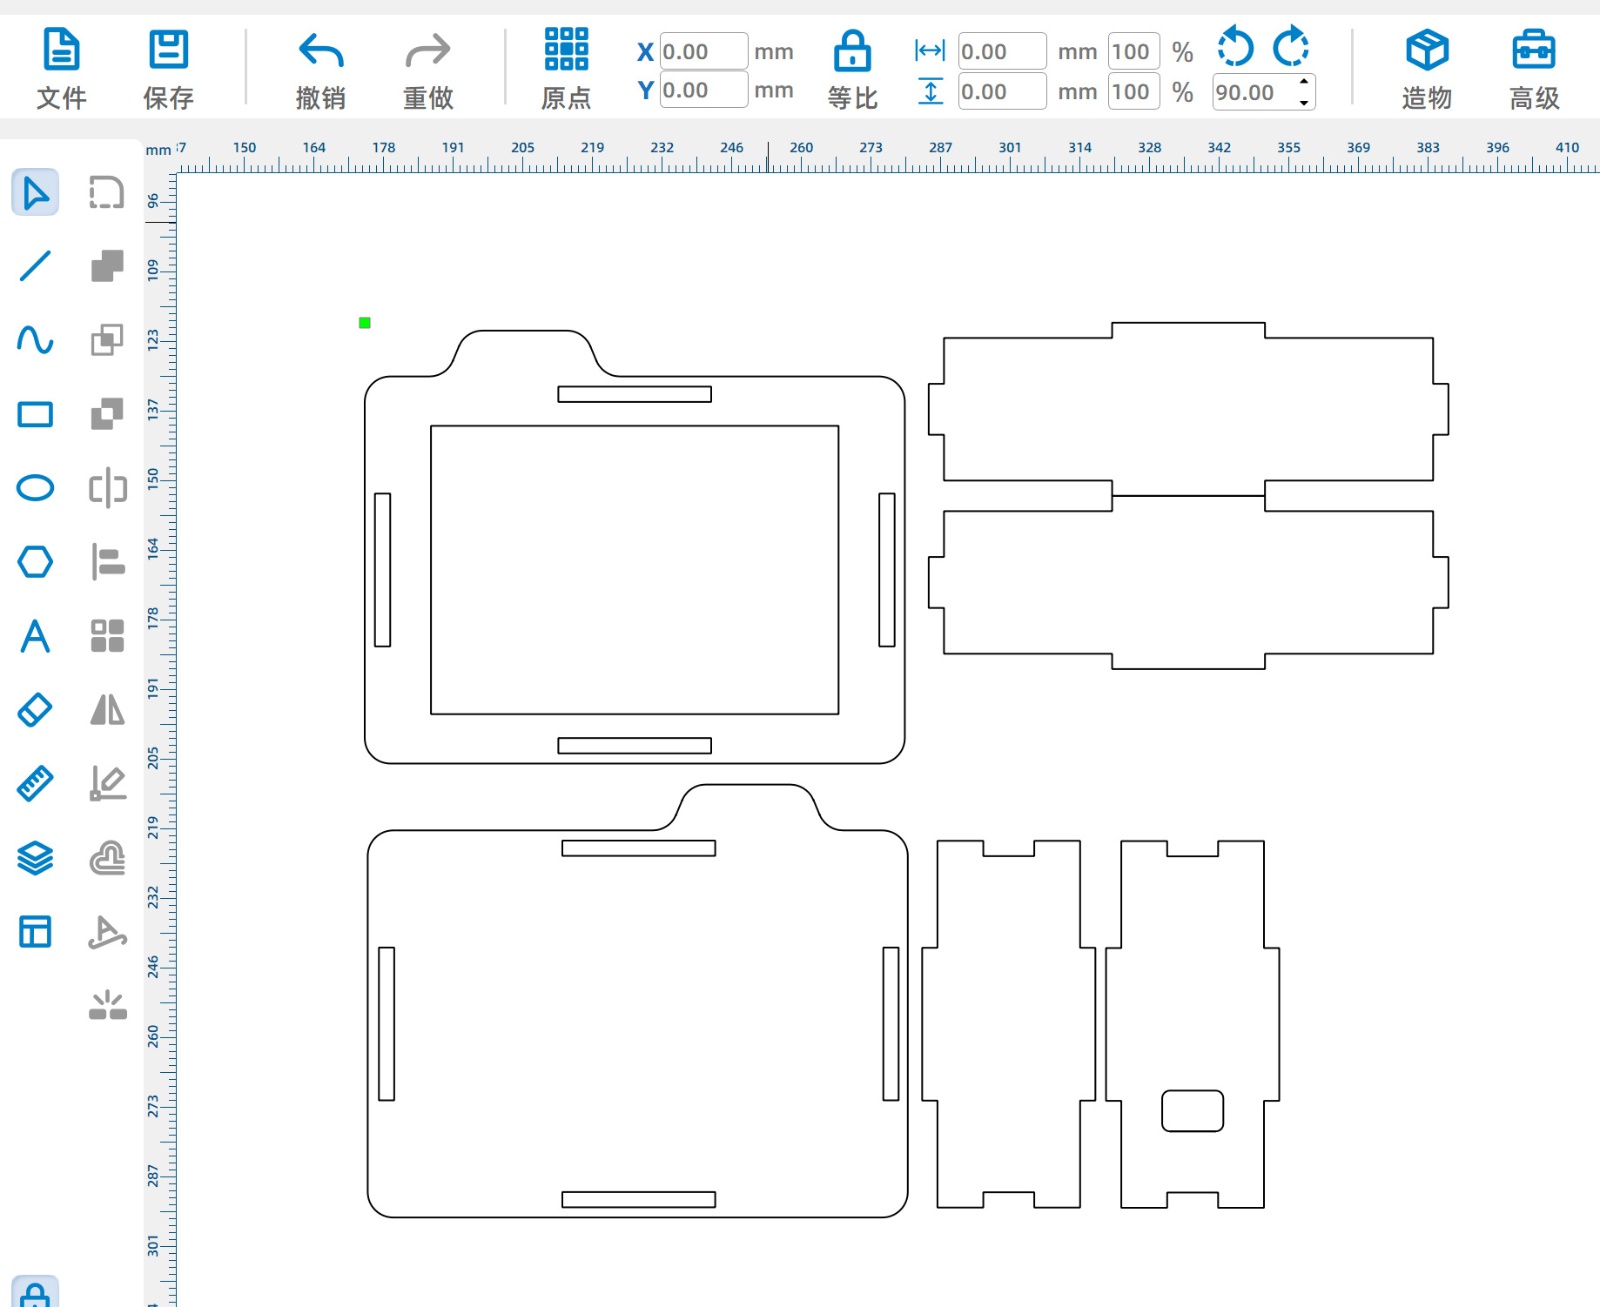The image size is (1600, 1307).
Task: Click the 90.00 rotation angle field
Action: (1254, 92)
